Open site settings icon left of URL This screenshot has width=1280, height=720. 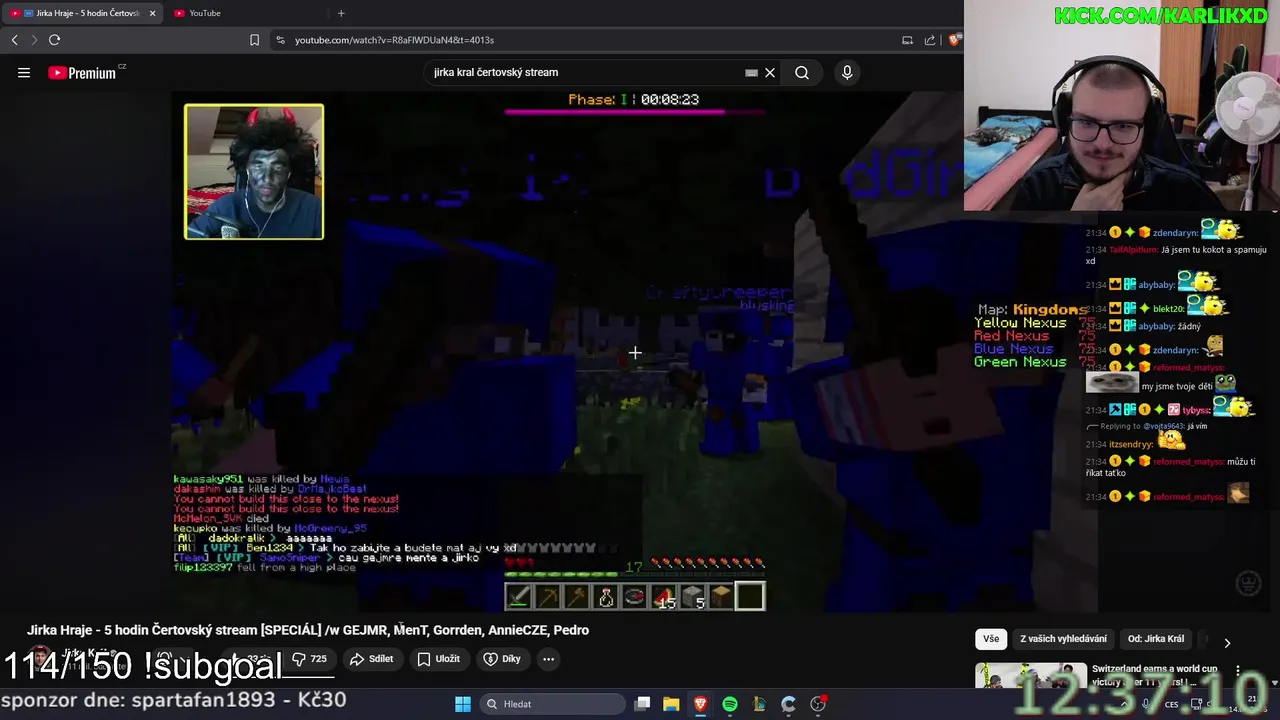pyautogui.click(x=280, y=40)
